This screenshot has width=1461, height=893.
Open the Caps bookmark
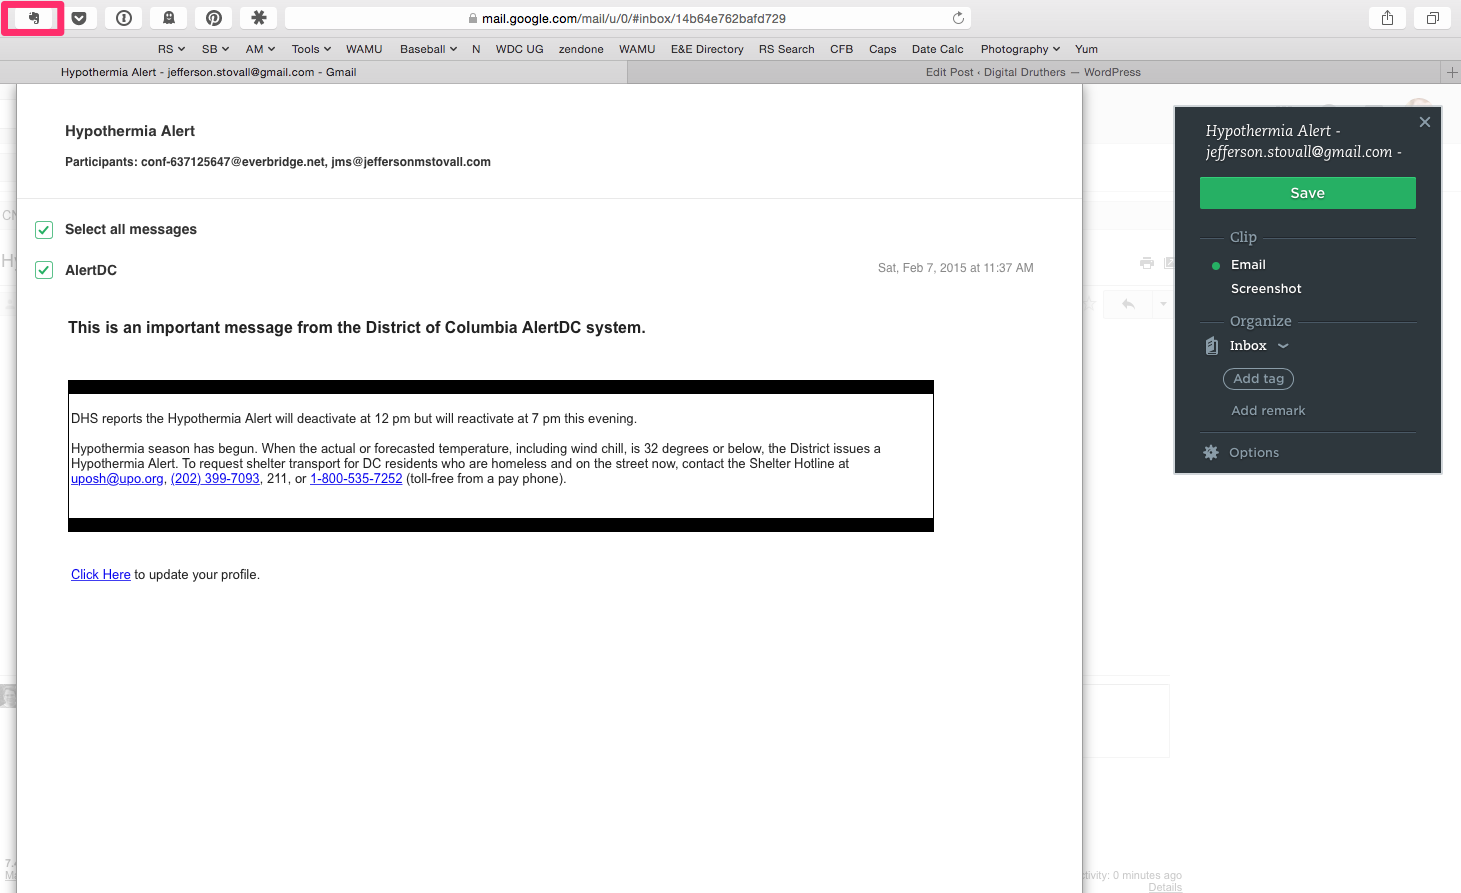pyautogui.click(x=882, y=49)
